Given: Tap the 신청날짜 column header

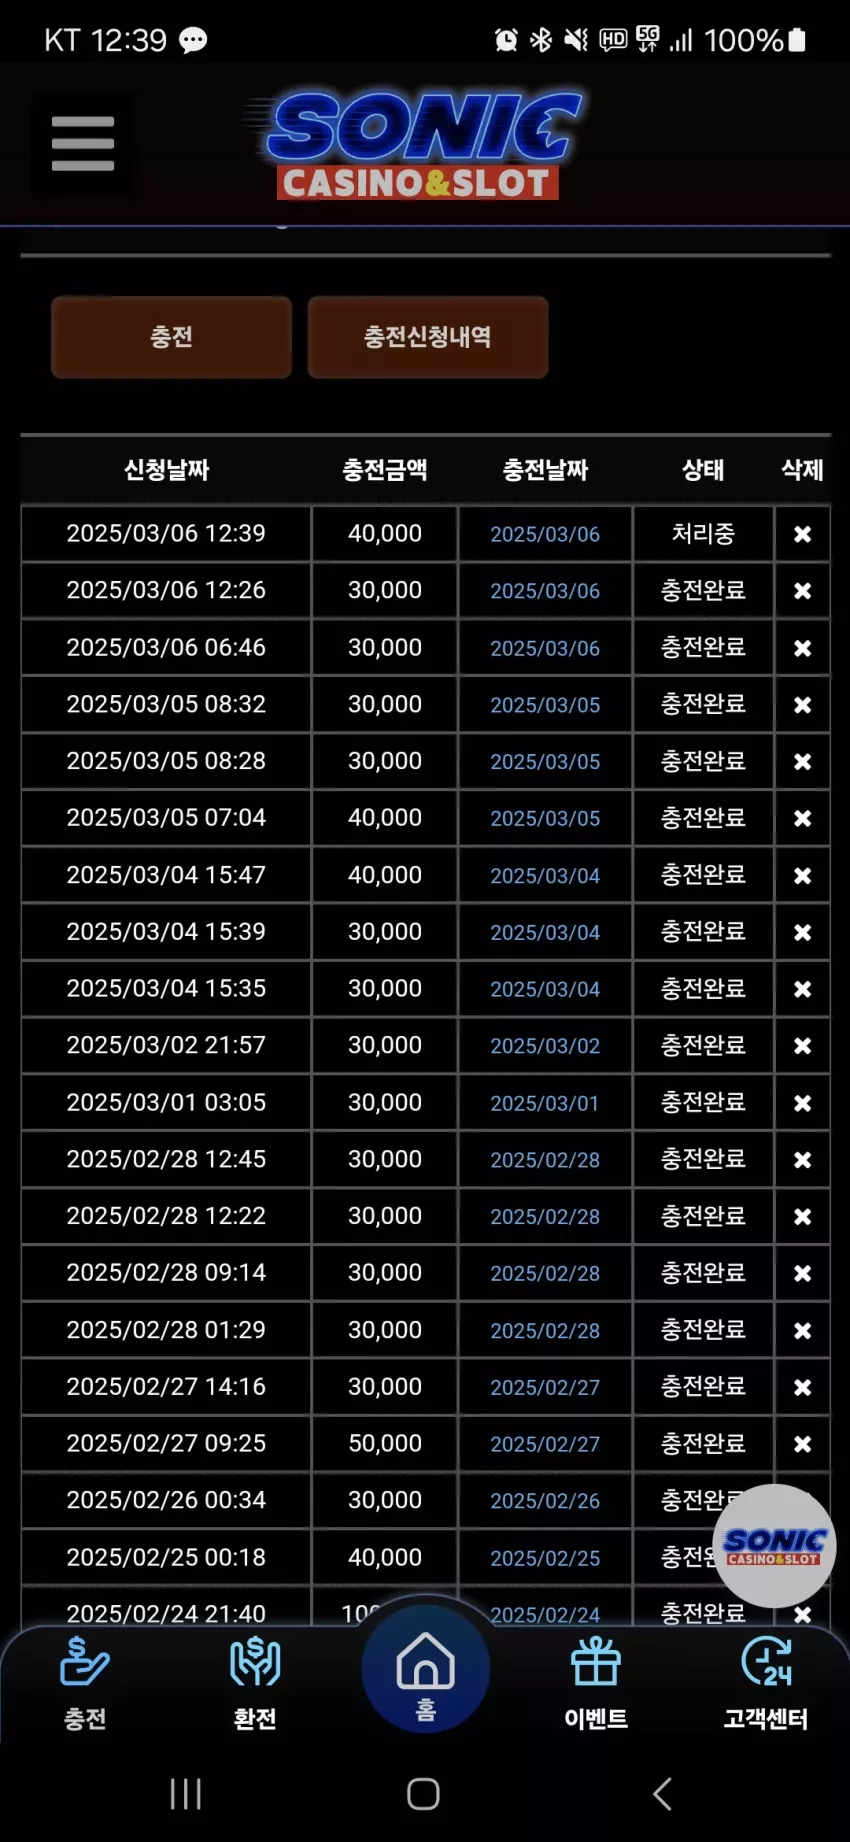Looking at the screenshot, I should click(166, 470).
